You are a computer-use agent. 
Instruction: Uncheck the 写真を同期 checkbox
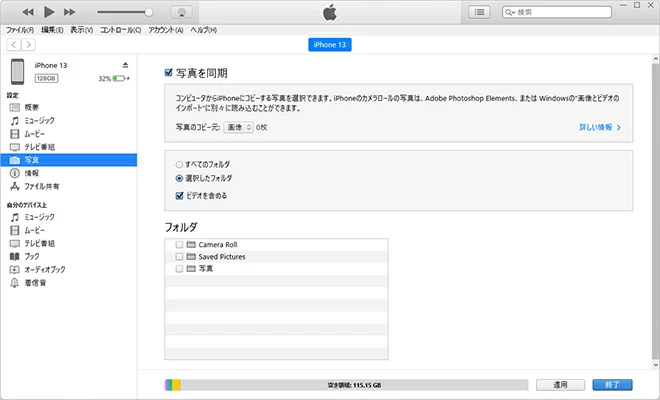click(168, 73)
